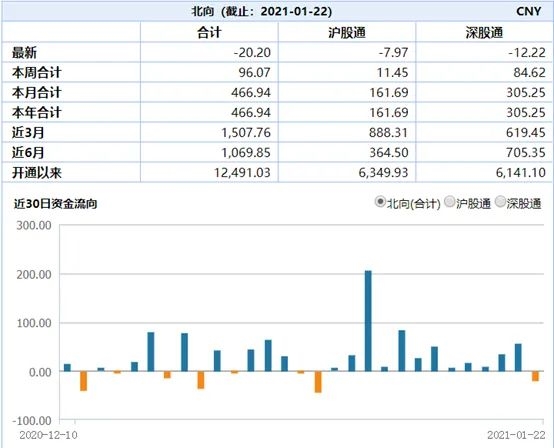
Task: Click the 1,069.85 value
Action: (x=246, y=153)
